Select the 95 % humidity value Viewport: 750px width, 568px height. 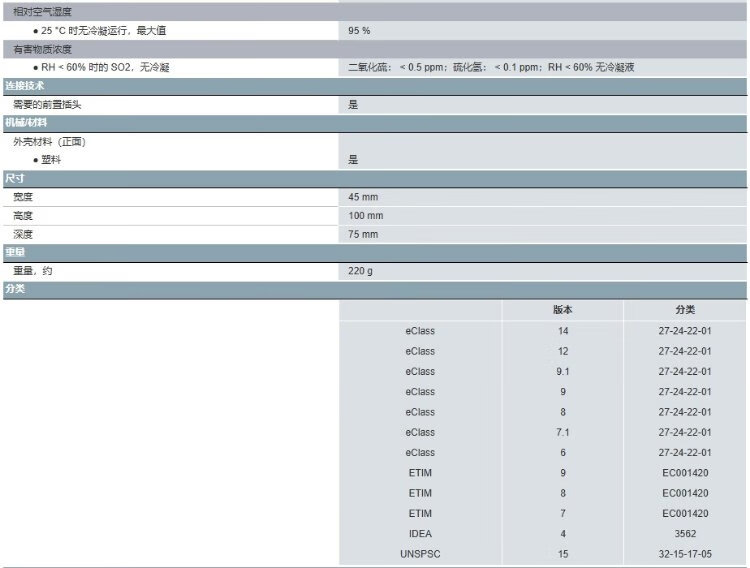tap(359, 31)
